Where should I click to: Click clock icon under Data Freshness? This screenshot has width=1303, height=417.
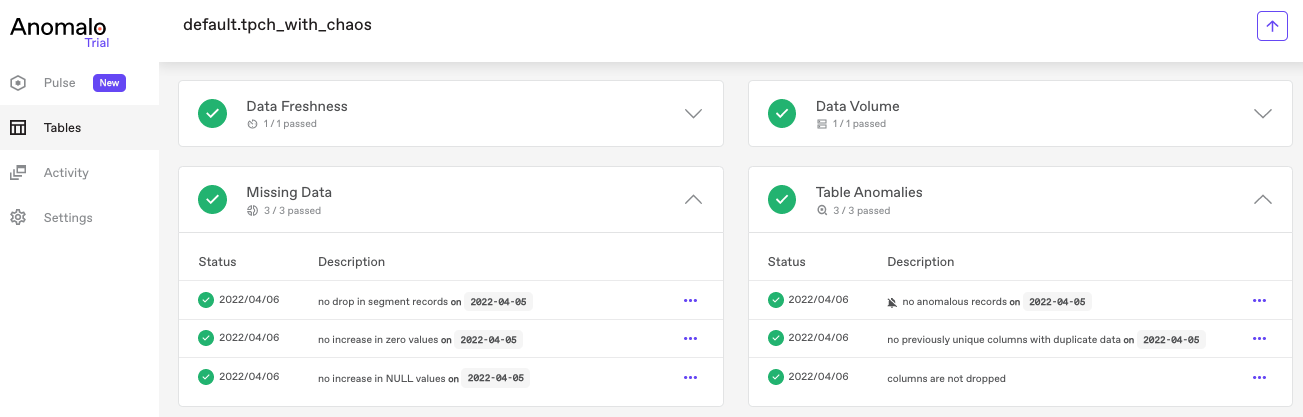pos(252,125)
